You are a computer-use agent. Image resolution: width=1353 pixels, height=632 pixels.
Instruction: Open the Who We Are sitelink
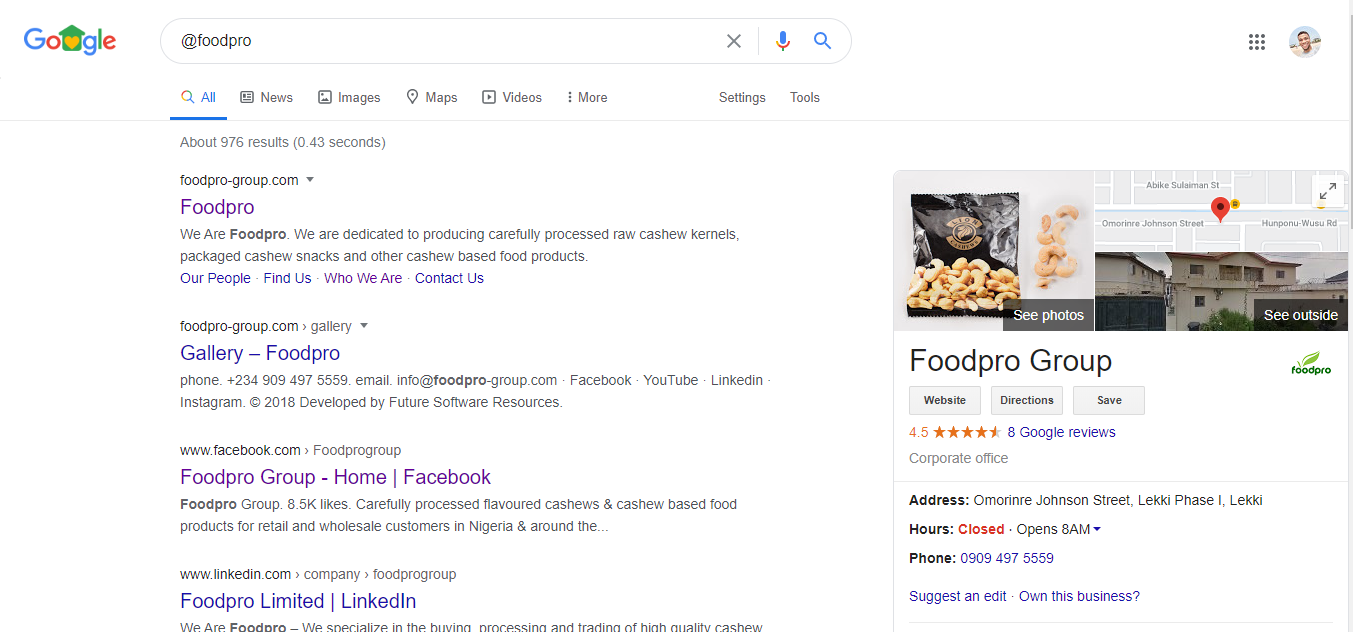pos(363,278)
